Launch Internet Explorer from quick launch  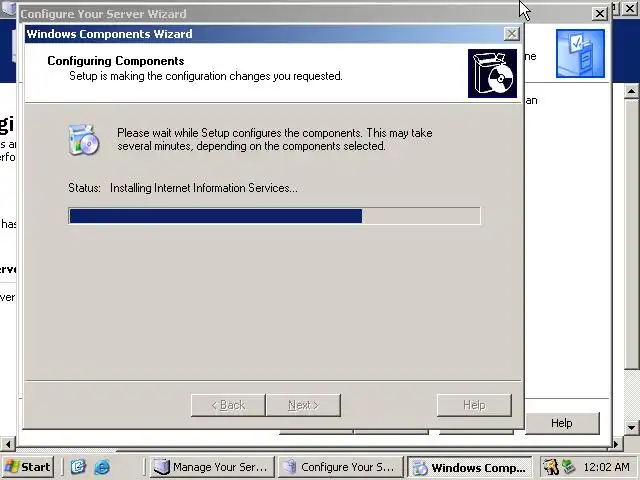tap(102, 467)
